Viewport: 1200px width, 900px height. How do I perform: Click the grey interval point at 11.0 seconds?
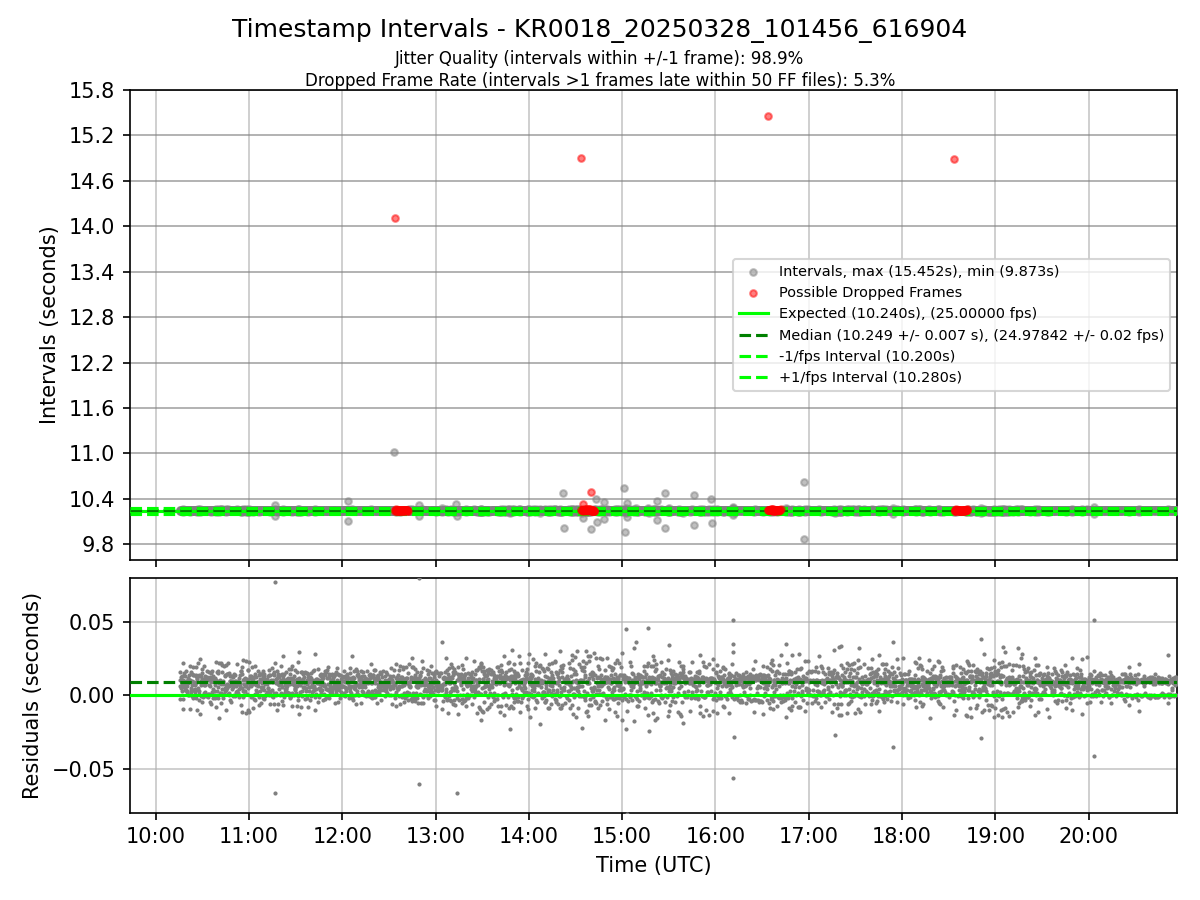[x=394, y=452]
